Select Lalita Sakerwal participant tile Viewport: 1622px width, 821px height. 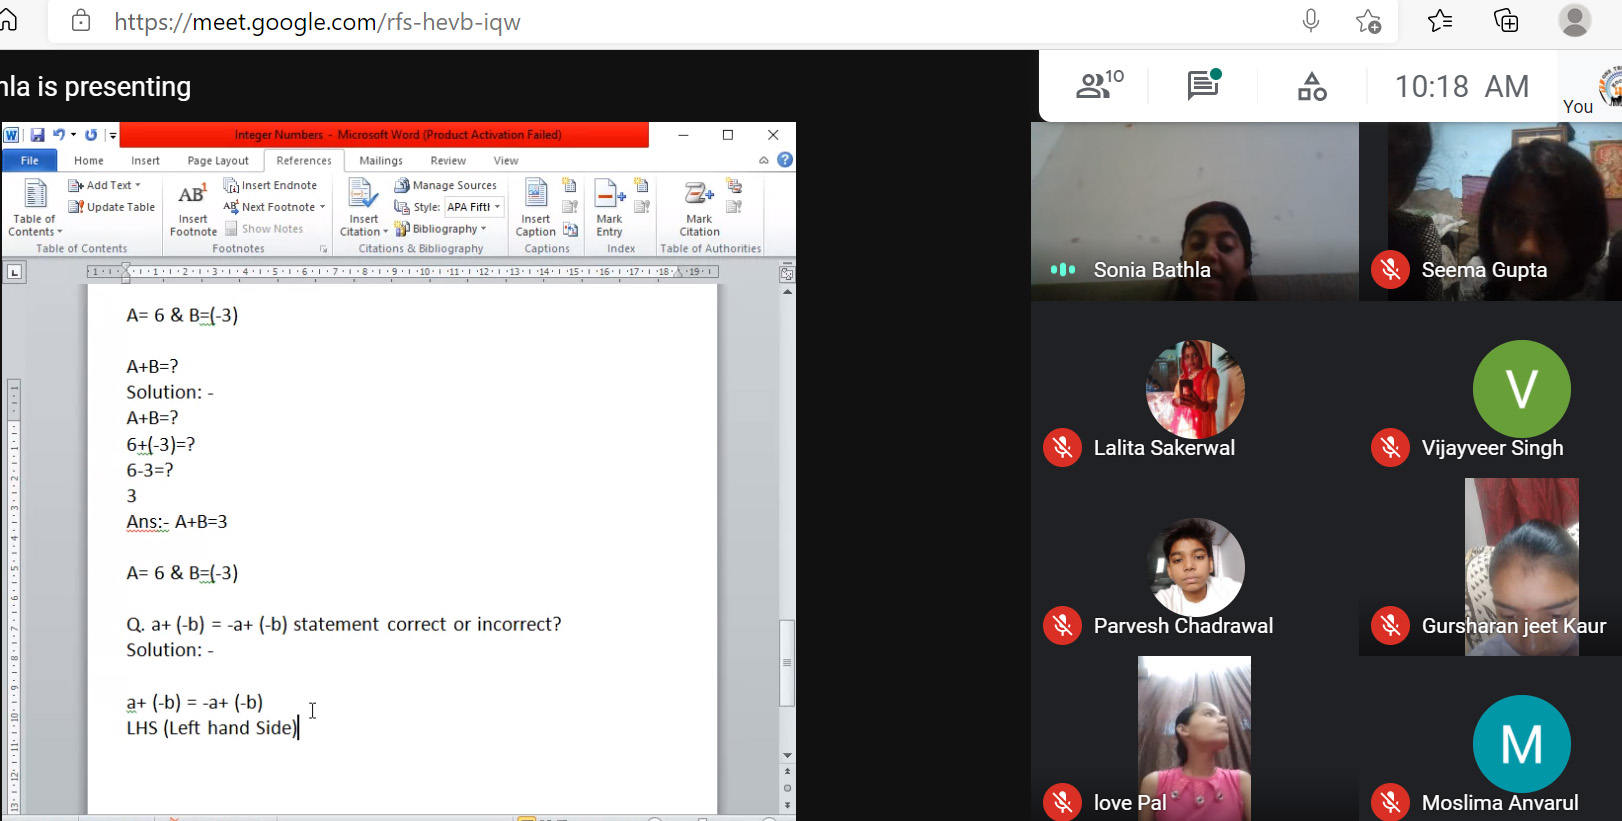(x=1194, y=390)
